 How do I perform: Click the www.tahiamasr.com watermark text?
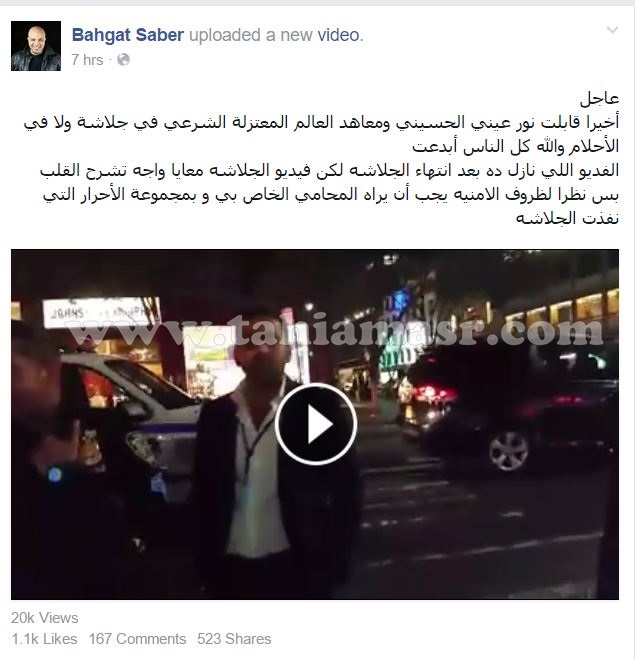pos(336,330)
